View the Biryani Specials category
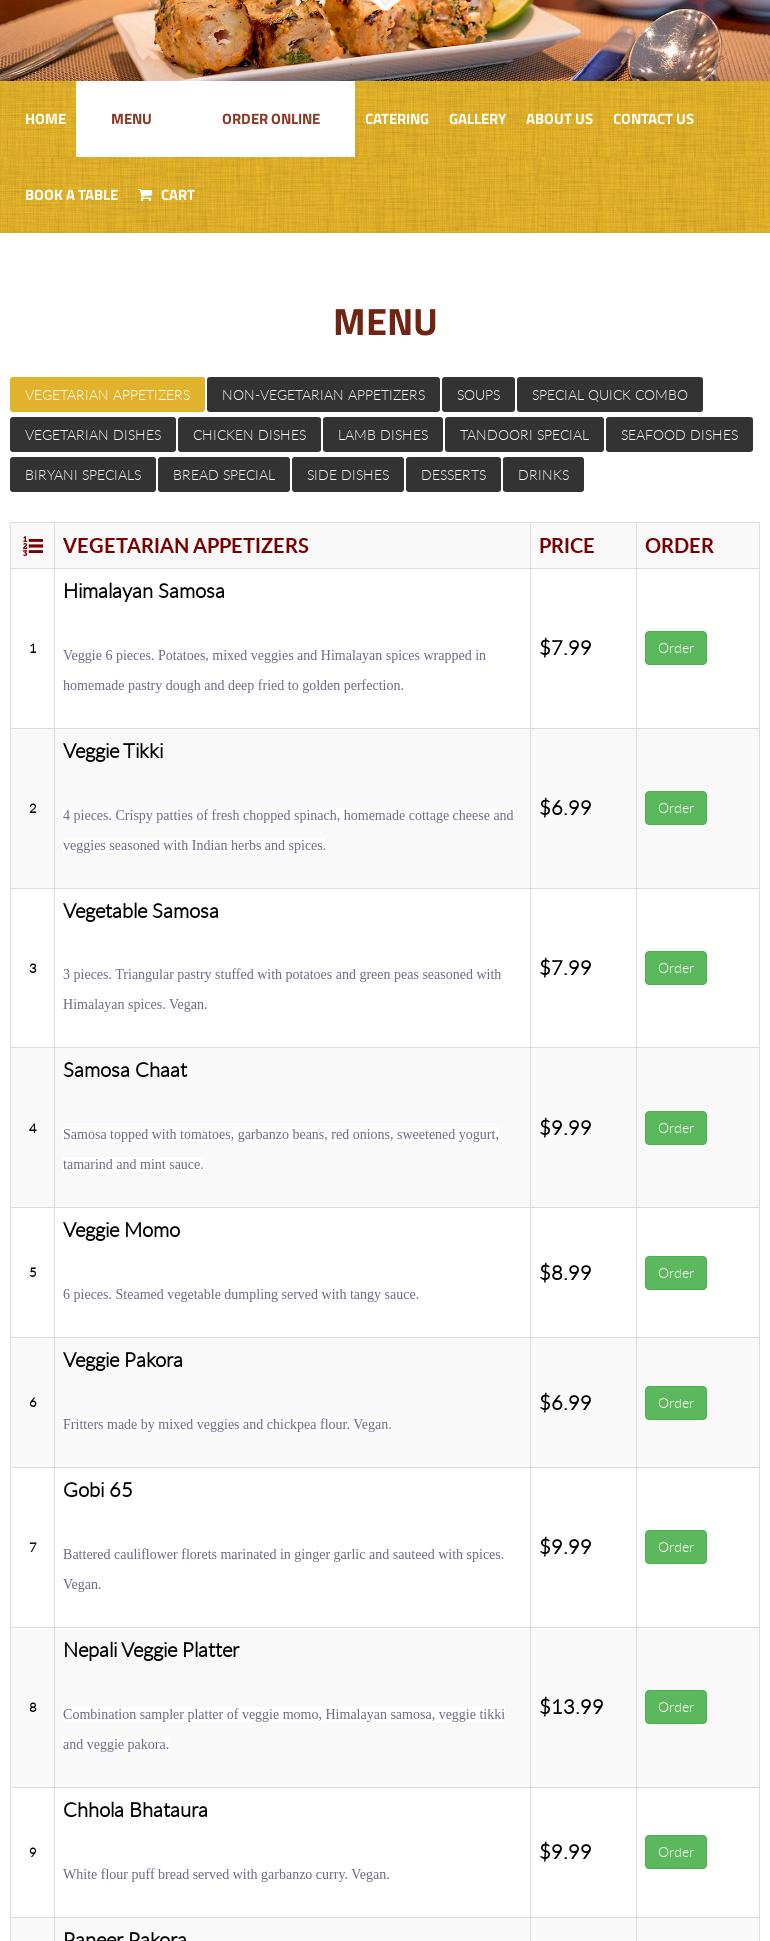Image resolution: width=770 pixels, height=1941 pixels. pyautogui.click(x=83, y=475)
